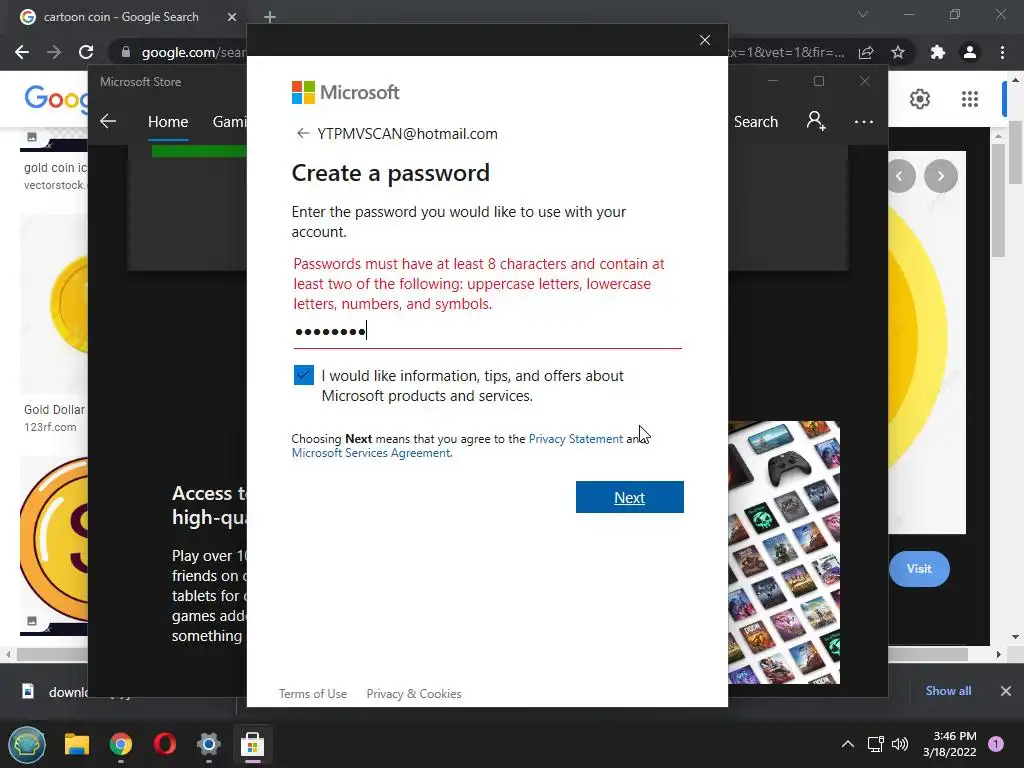Click the Xbox games collage image in Store
The image size is (1024, 768).
784,552
